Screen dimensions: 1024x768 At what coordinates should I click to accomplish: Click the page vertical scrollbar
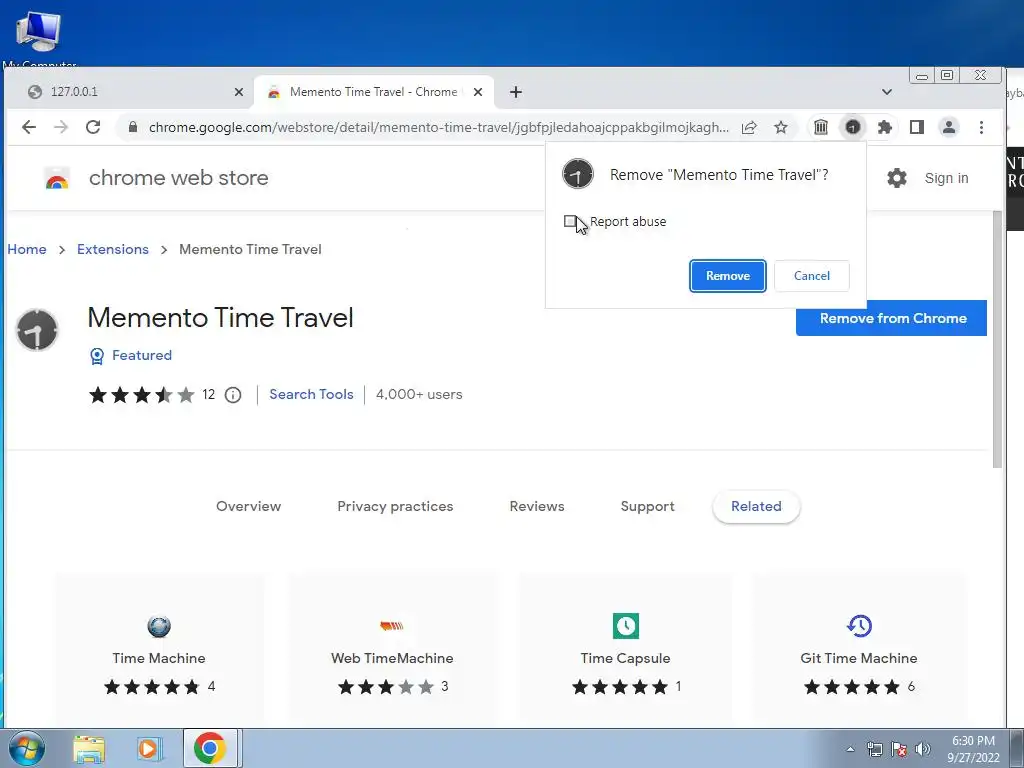pyautogui.click(x=997, y=338)
